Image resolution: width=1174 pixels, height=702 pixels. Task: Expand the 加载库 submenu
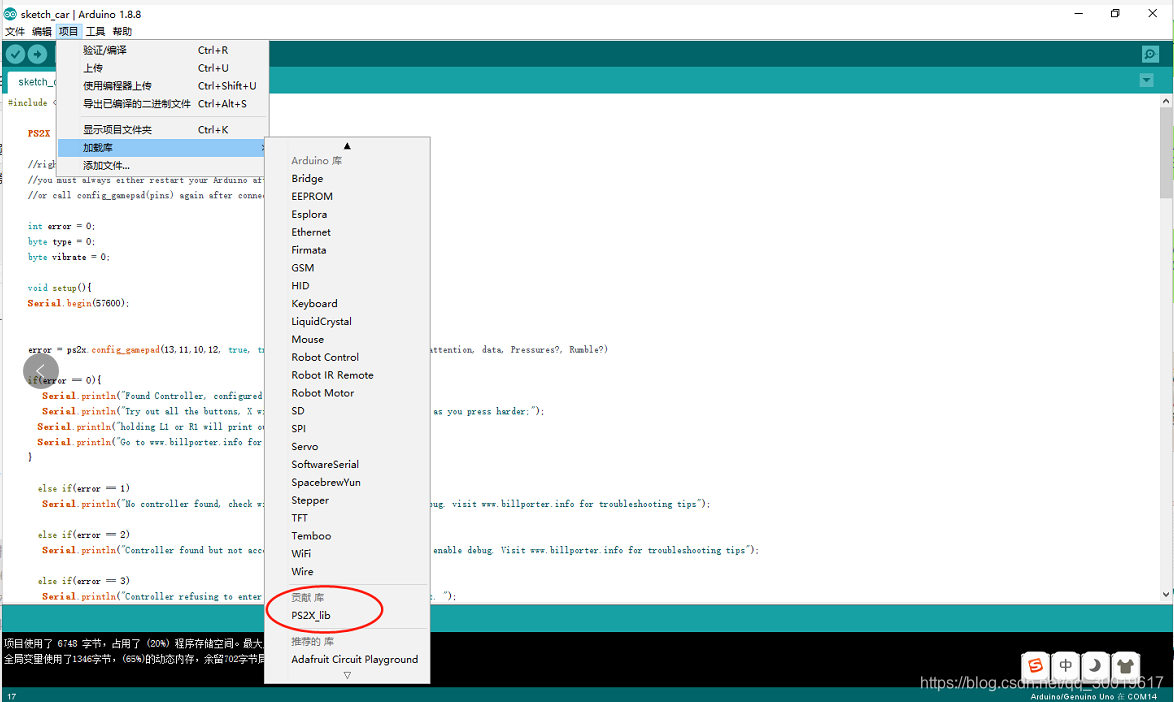[162, 147]
